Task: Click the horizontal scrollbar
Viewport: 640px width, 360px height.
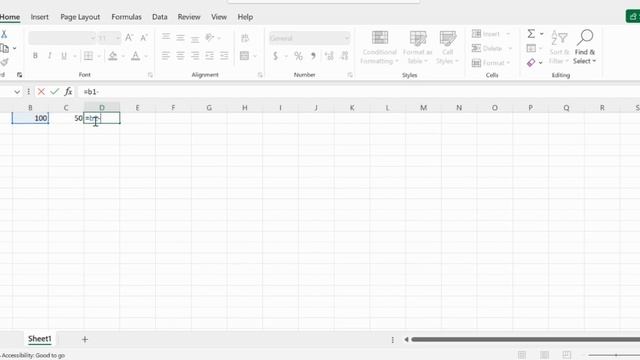Action: (525, 339)
